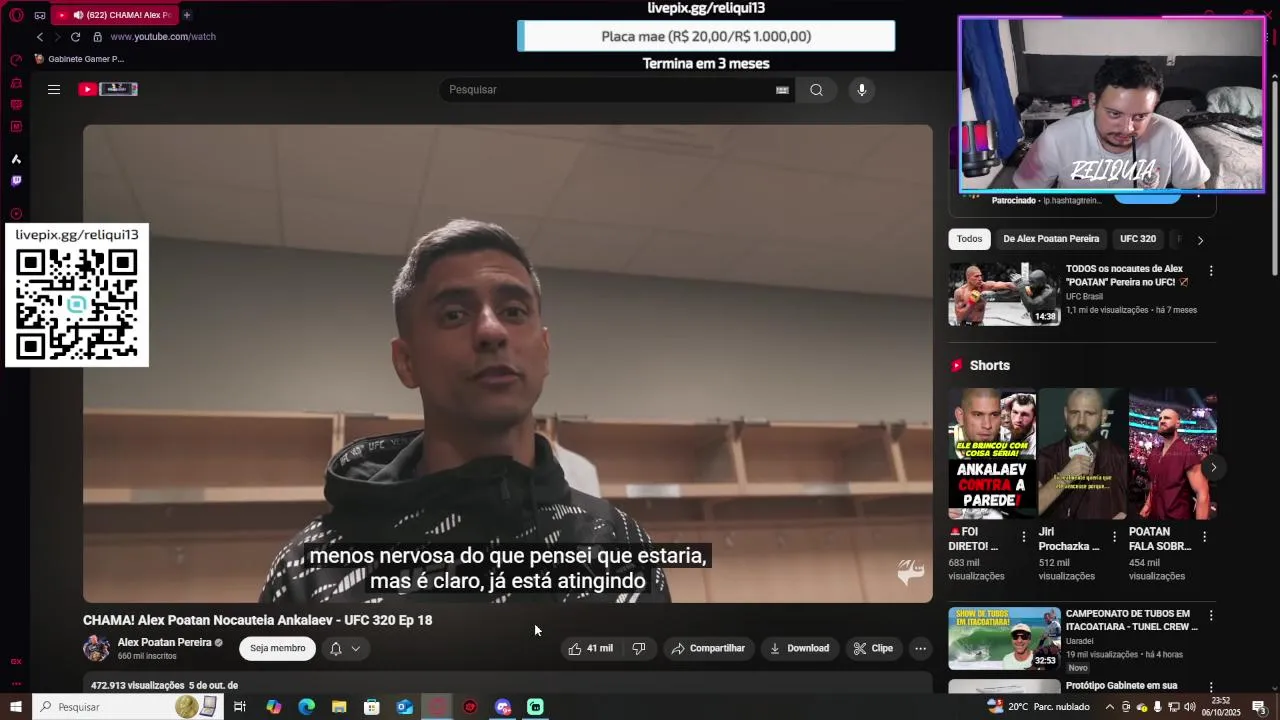Open options for CAMPEONATO DE TUBOS video

1211,616
